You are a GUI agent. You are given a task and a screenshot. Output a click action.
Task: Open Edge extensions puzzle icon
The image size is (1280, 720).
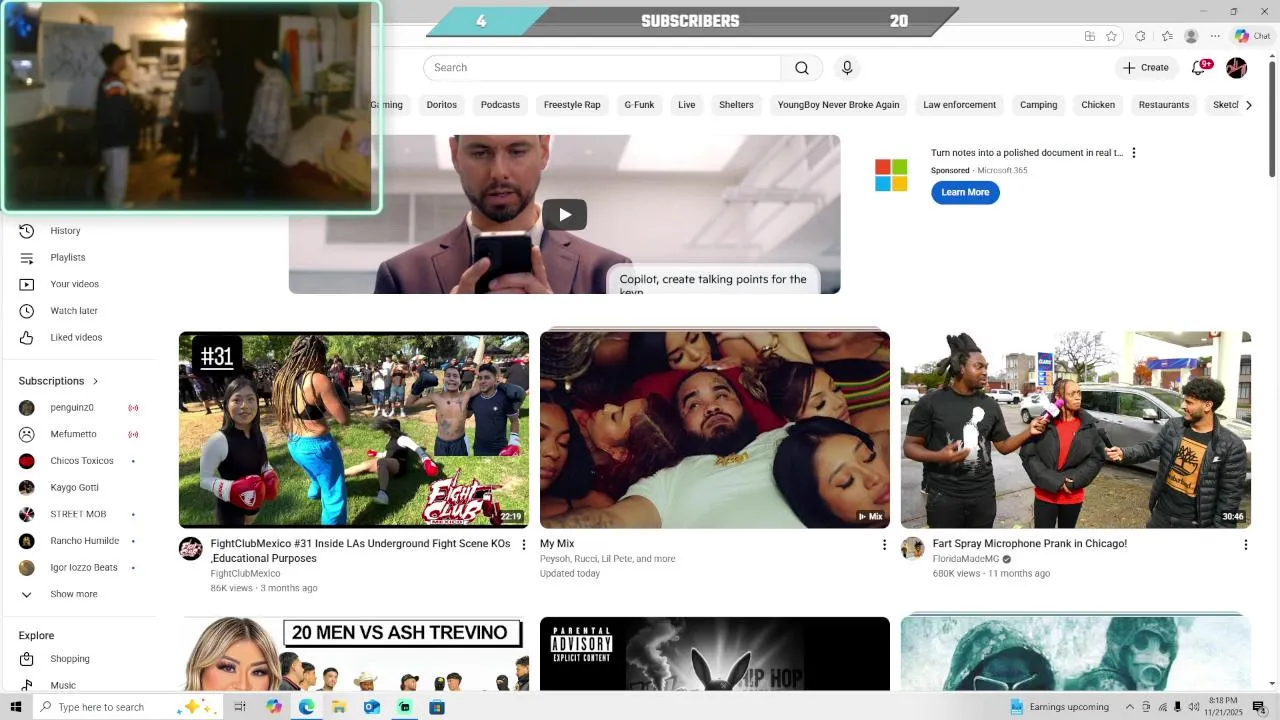tap(1140, 36)
